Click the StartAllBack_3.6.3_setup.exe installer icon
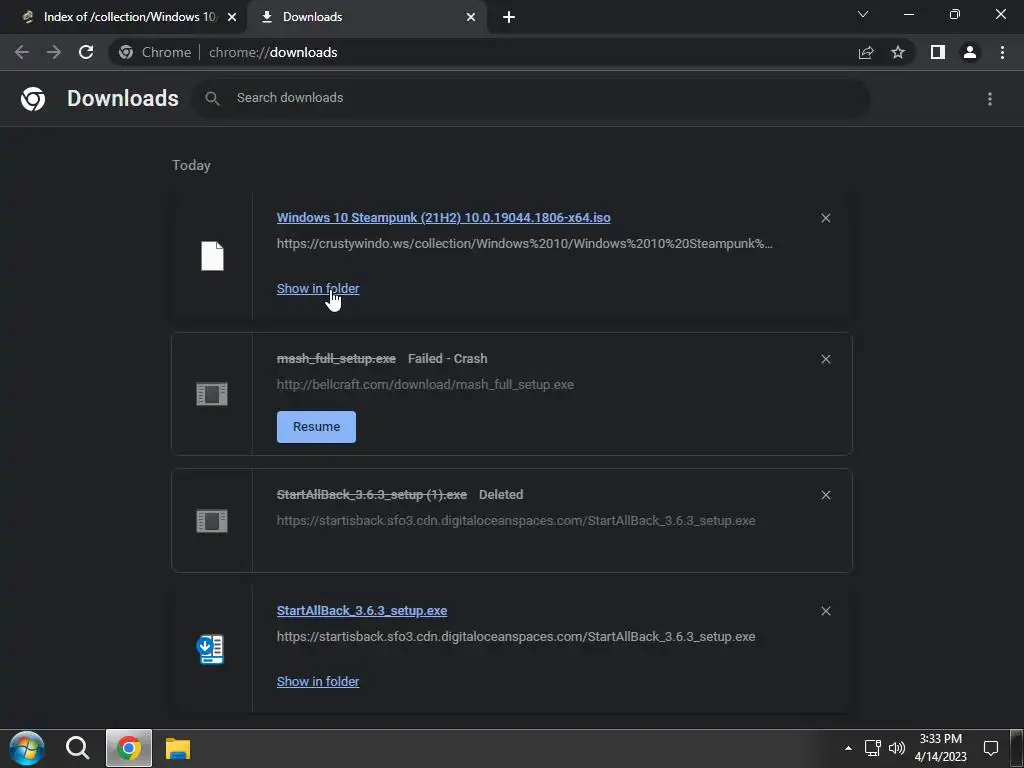This screenshot has width=1024, height=768. tap(210, 649)
